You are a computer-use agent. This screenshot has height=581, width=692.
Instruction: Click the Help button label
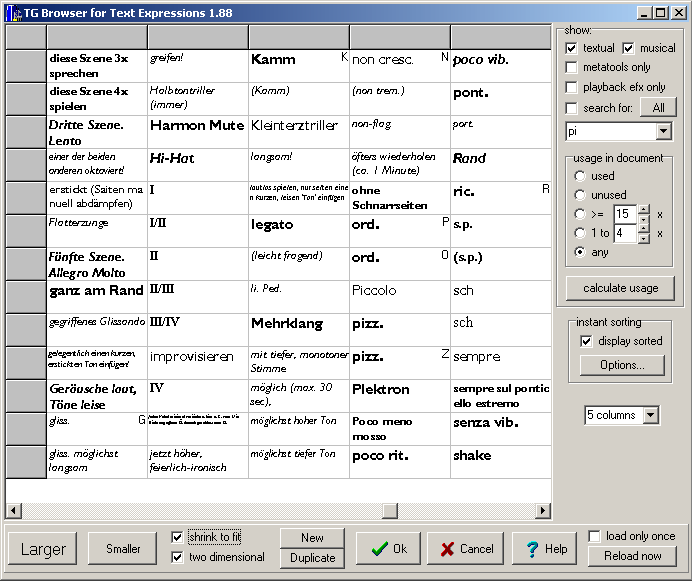556,549
